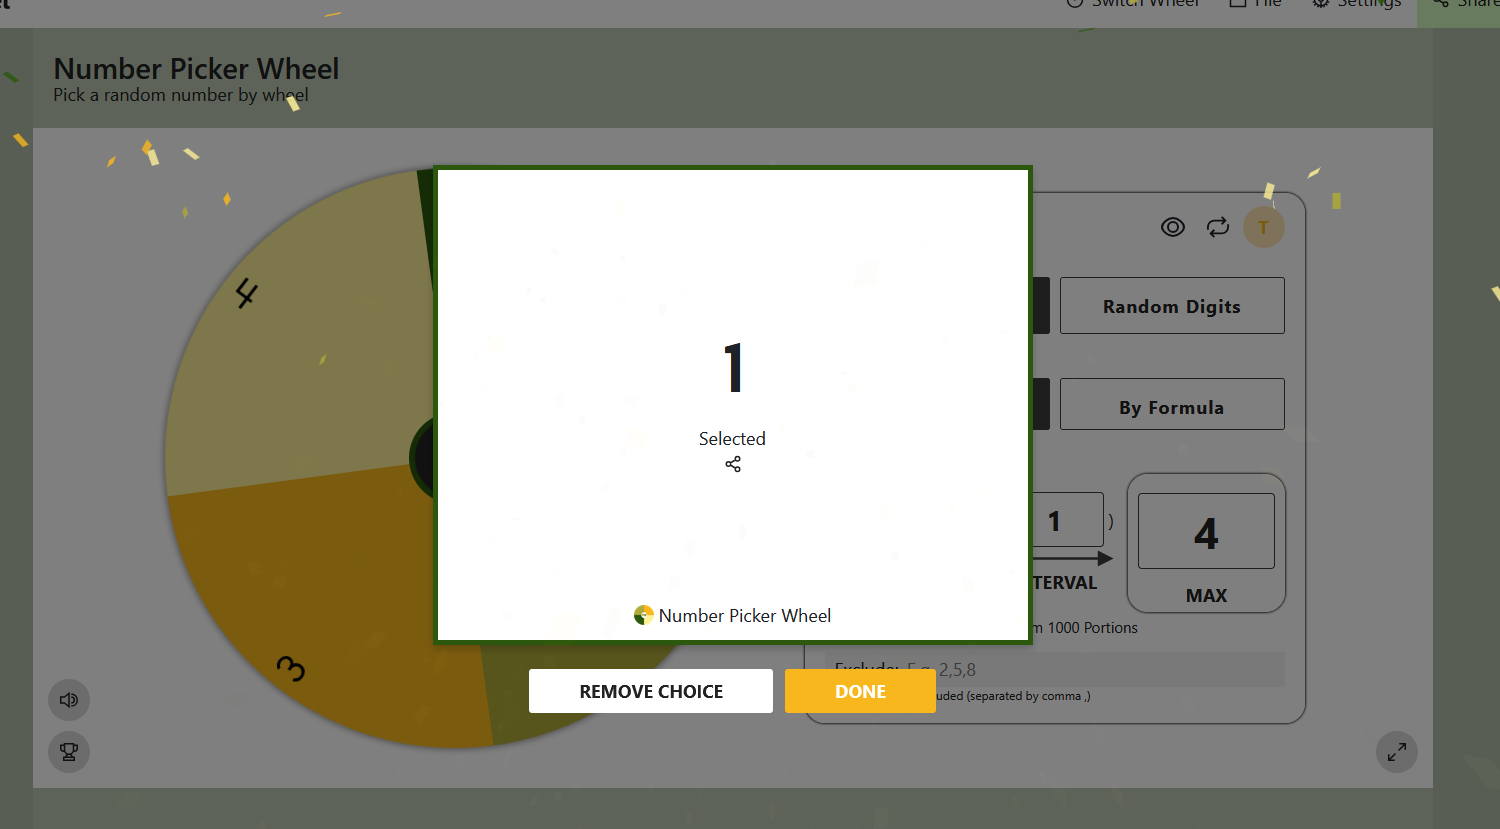Mute sound with the speaker icon
Screen dimensions: 1500x829
(69, 700)
